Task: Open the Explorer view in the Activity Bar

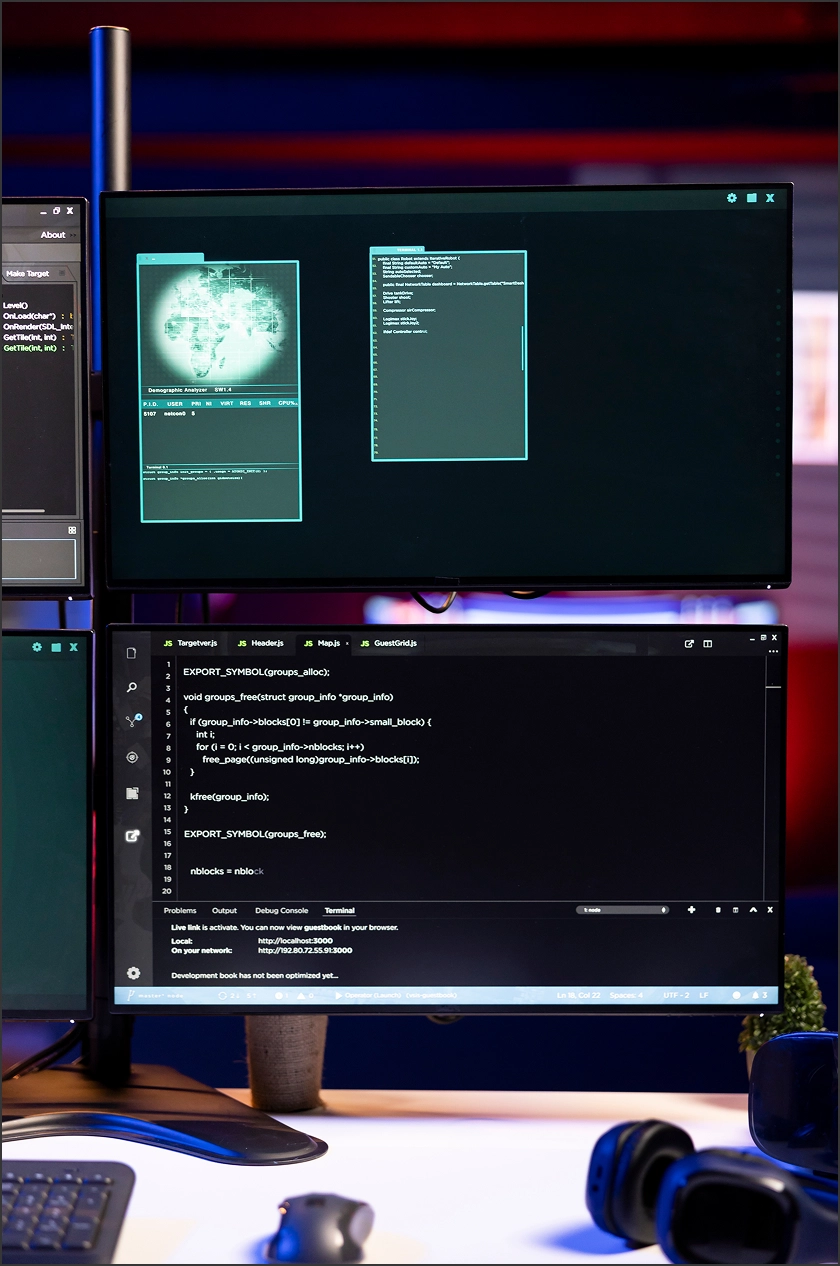Action: pyautogui.click(x=131, y=651)
